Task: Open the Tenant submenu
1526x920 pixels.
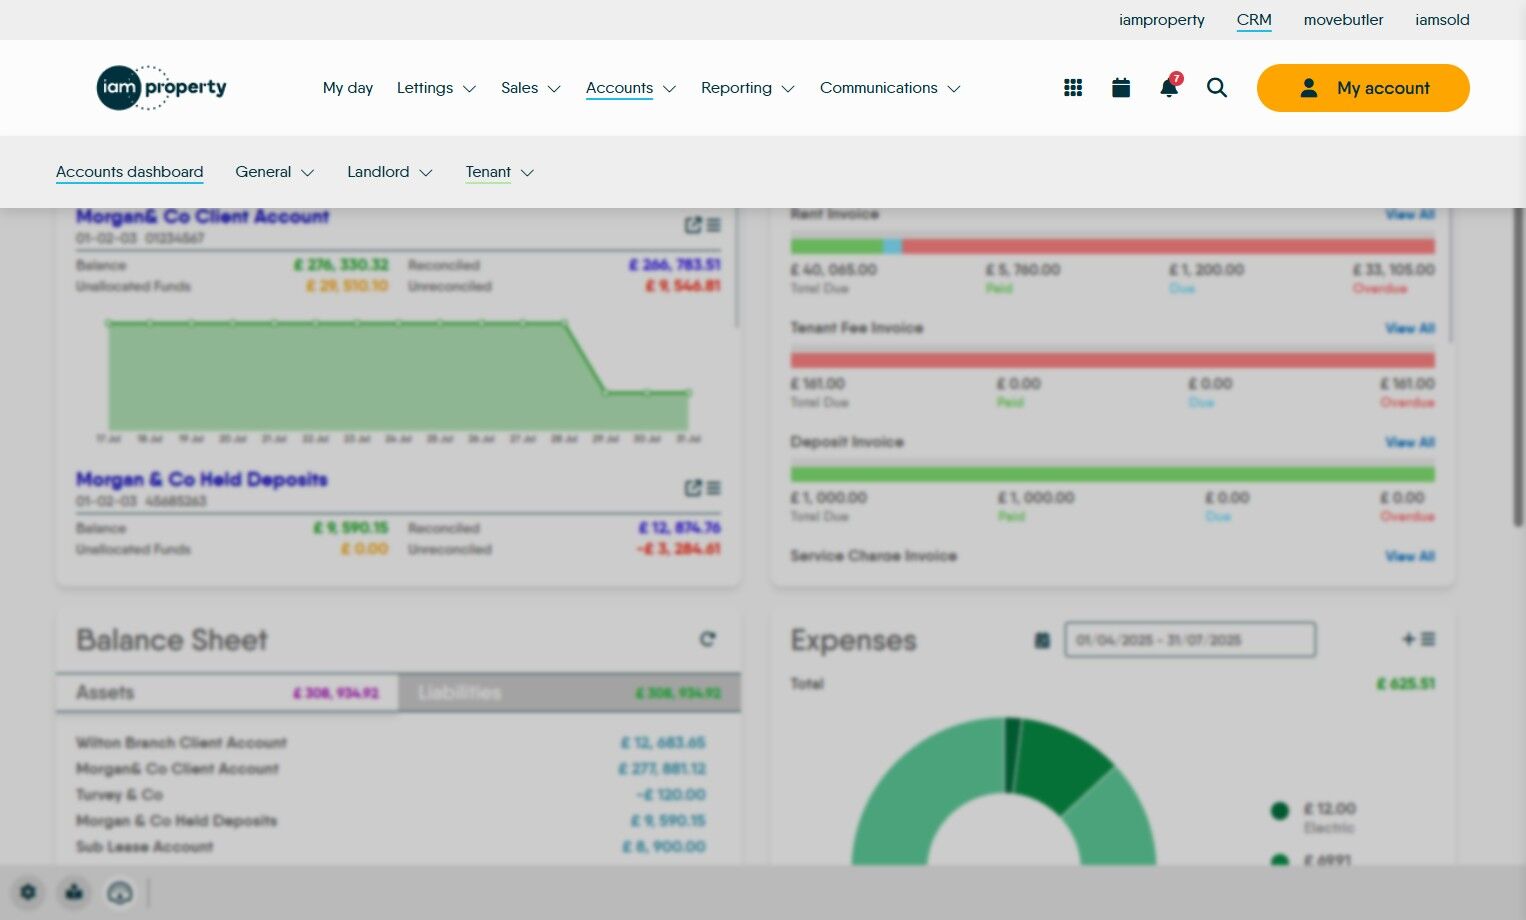Action: (x=500, y=172)
